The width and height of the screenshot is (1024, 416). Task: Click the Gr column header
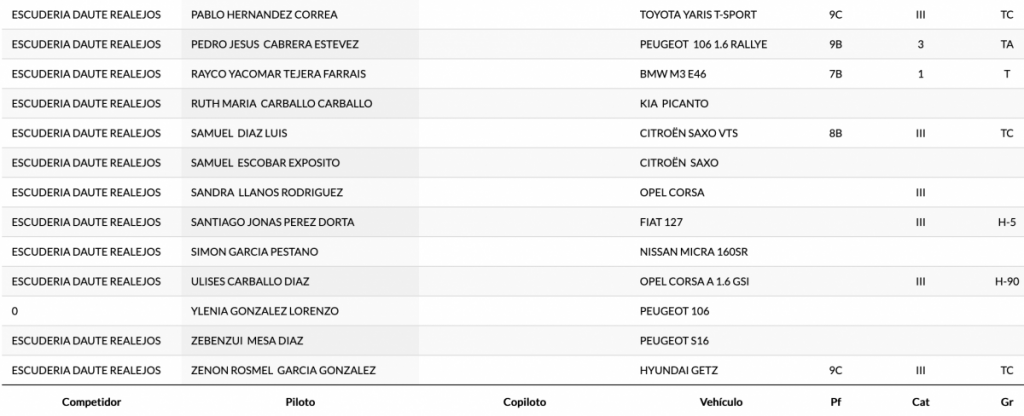tap(1006, 402)
